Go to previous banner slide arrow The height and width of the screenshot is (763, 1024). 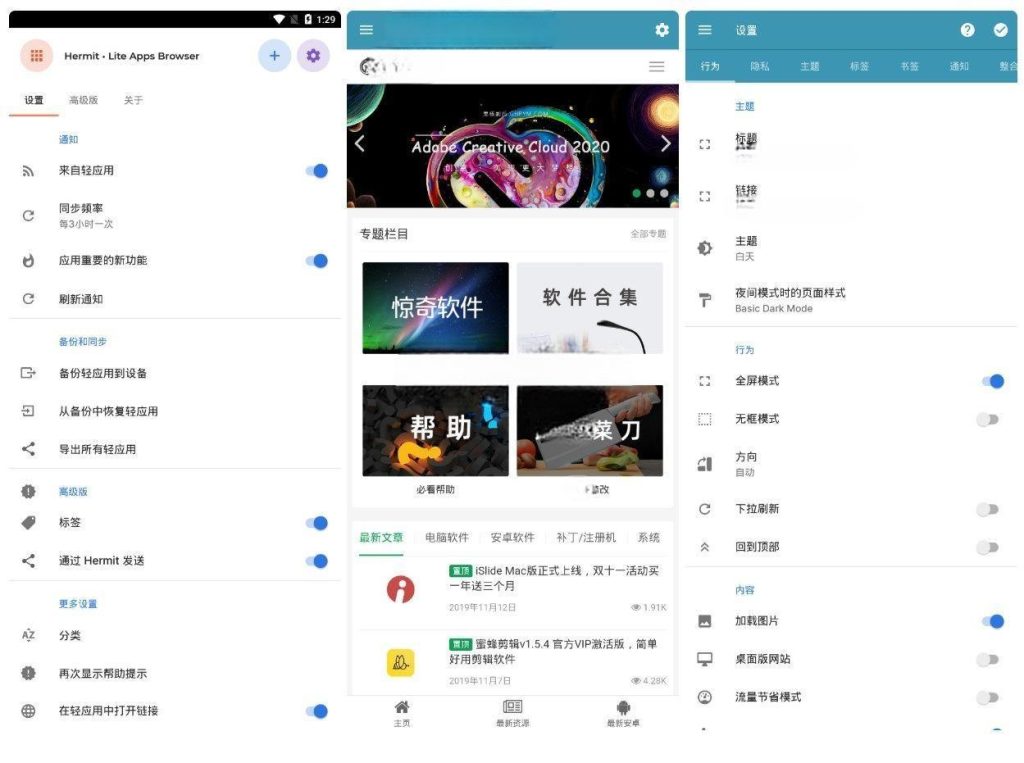pyautogui.click(x=360, y=144)
